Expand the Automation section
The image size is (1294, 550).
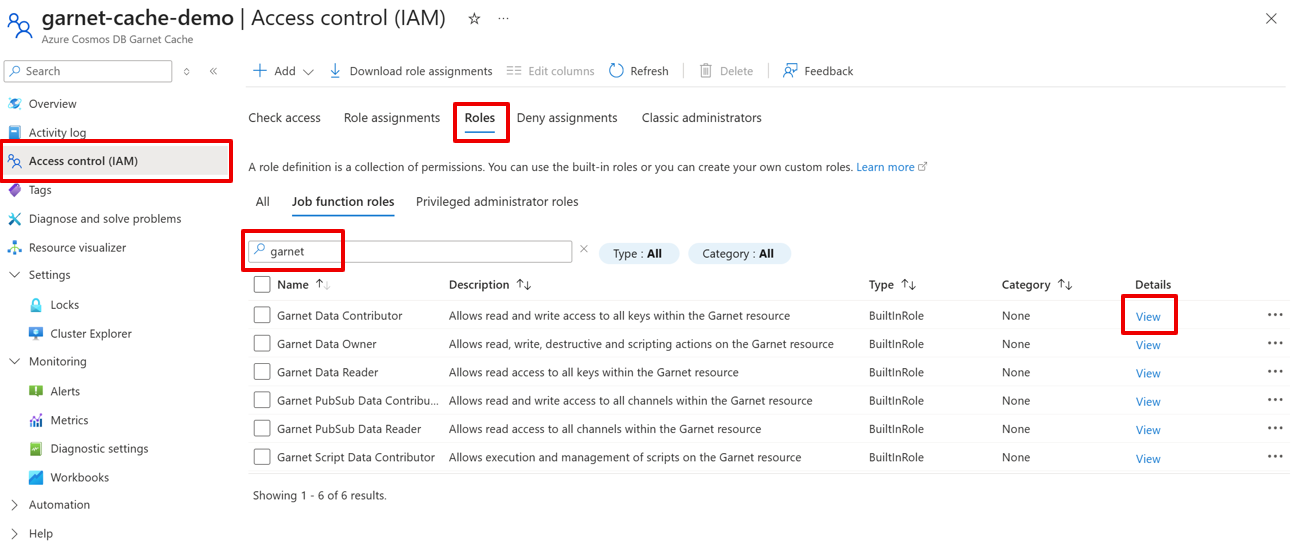tap(14, 505)
